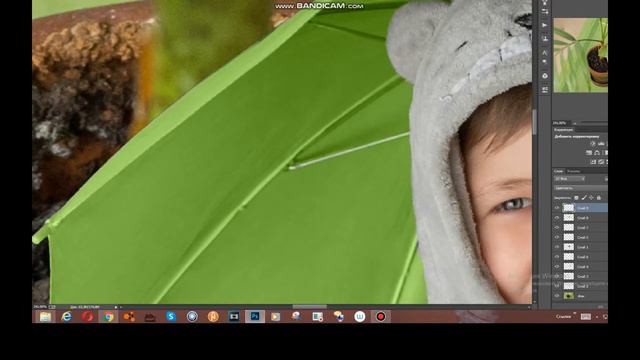
Task: Open the Actions panel play-triangle icon
Action: coord(544,25)
